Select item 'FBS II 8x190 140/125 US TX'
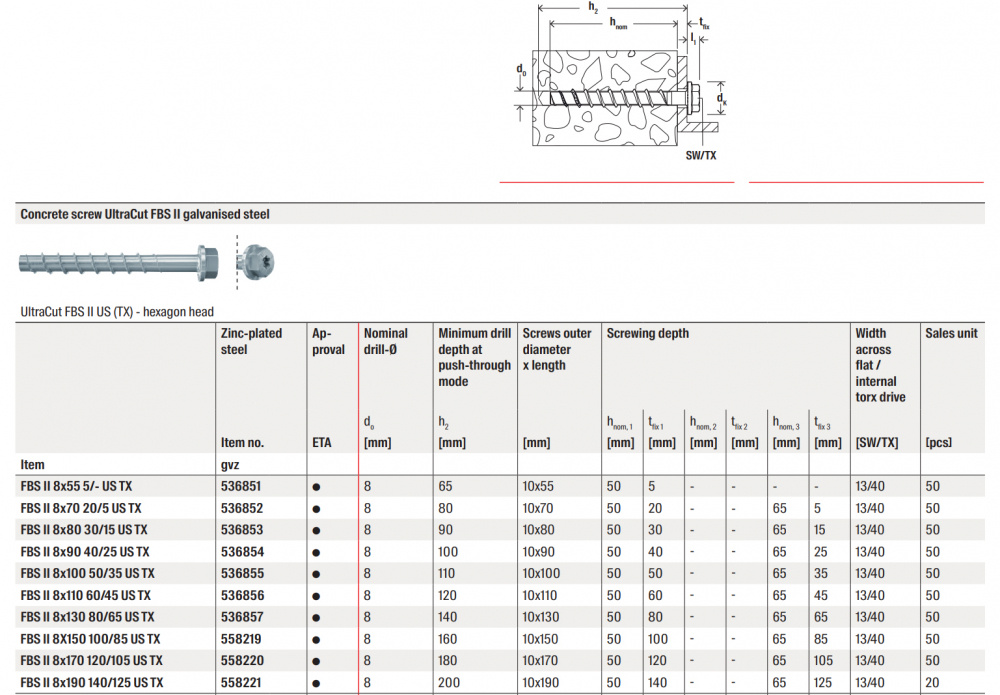The image size is (1000, 695). click(92, 682)
